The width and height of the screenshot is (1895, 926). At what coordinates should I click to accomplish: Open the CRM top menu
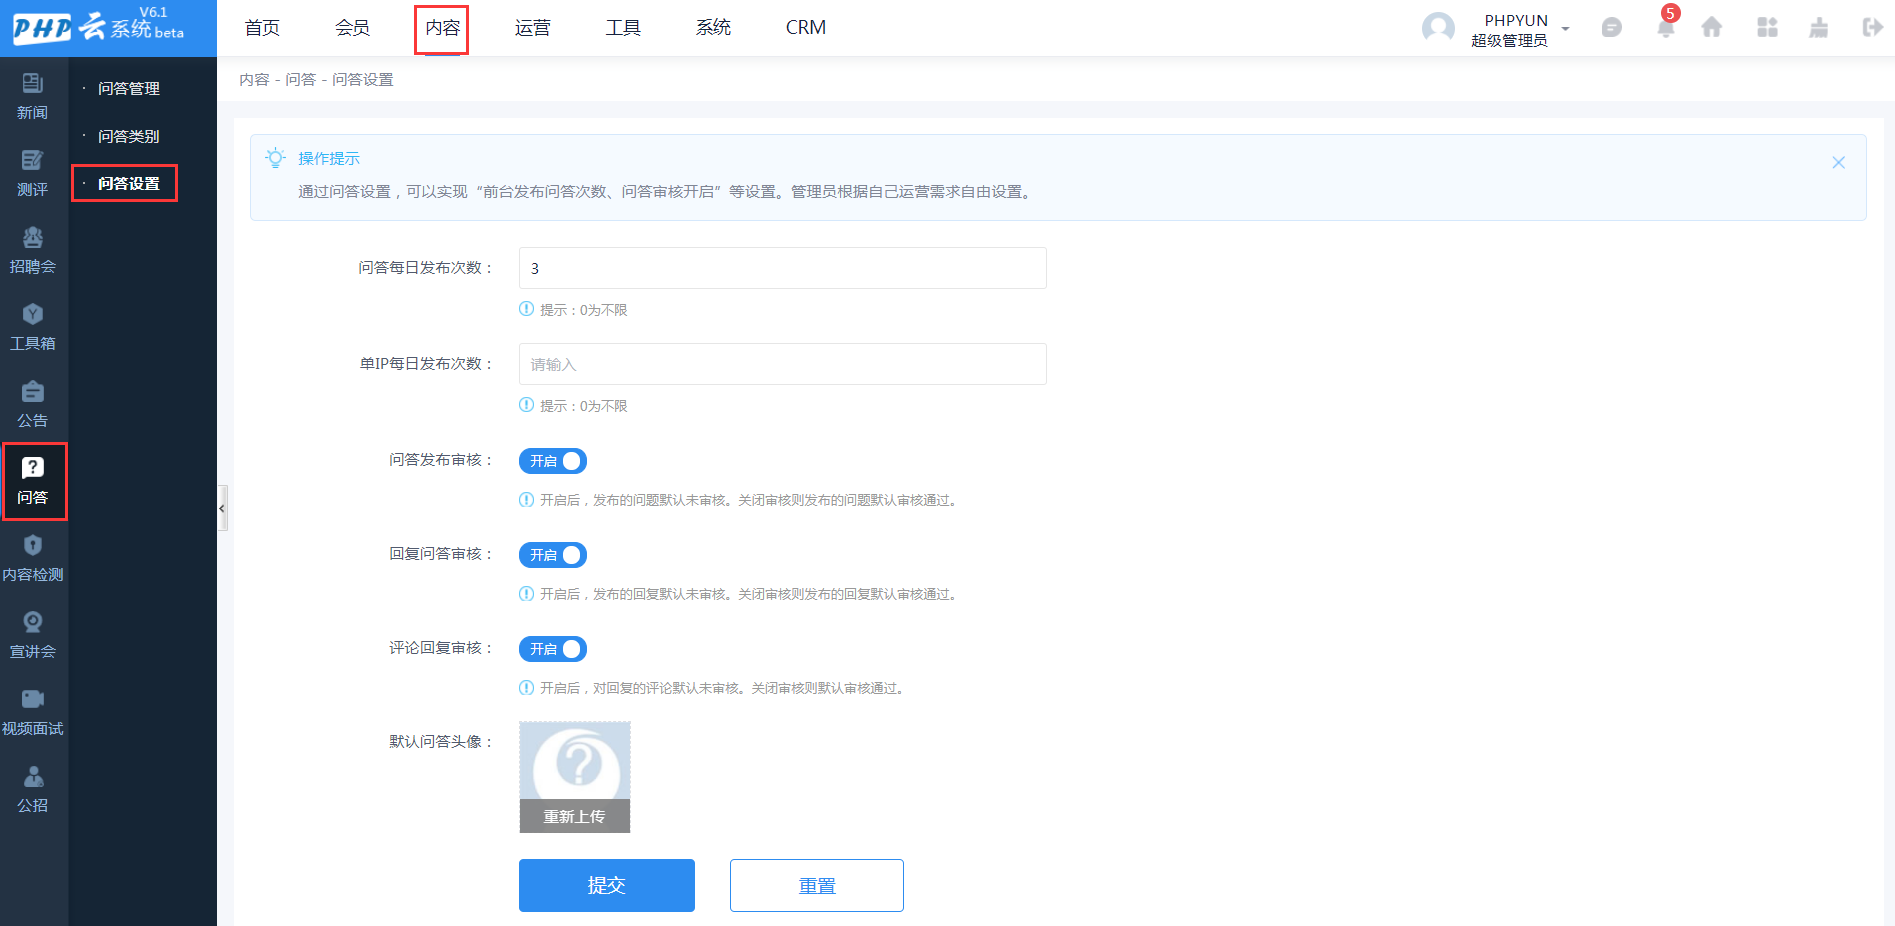tap(806, 28)
